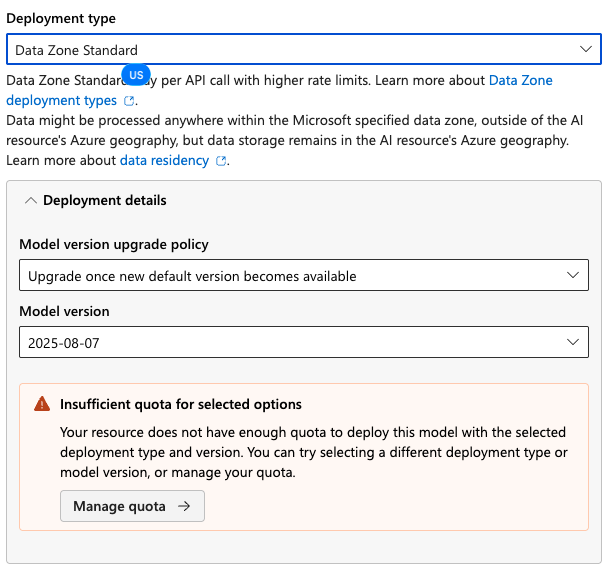The image size is (605, 574).
Task: Follow the data residency link
Action: point(165,160)
